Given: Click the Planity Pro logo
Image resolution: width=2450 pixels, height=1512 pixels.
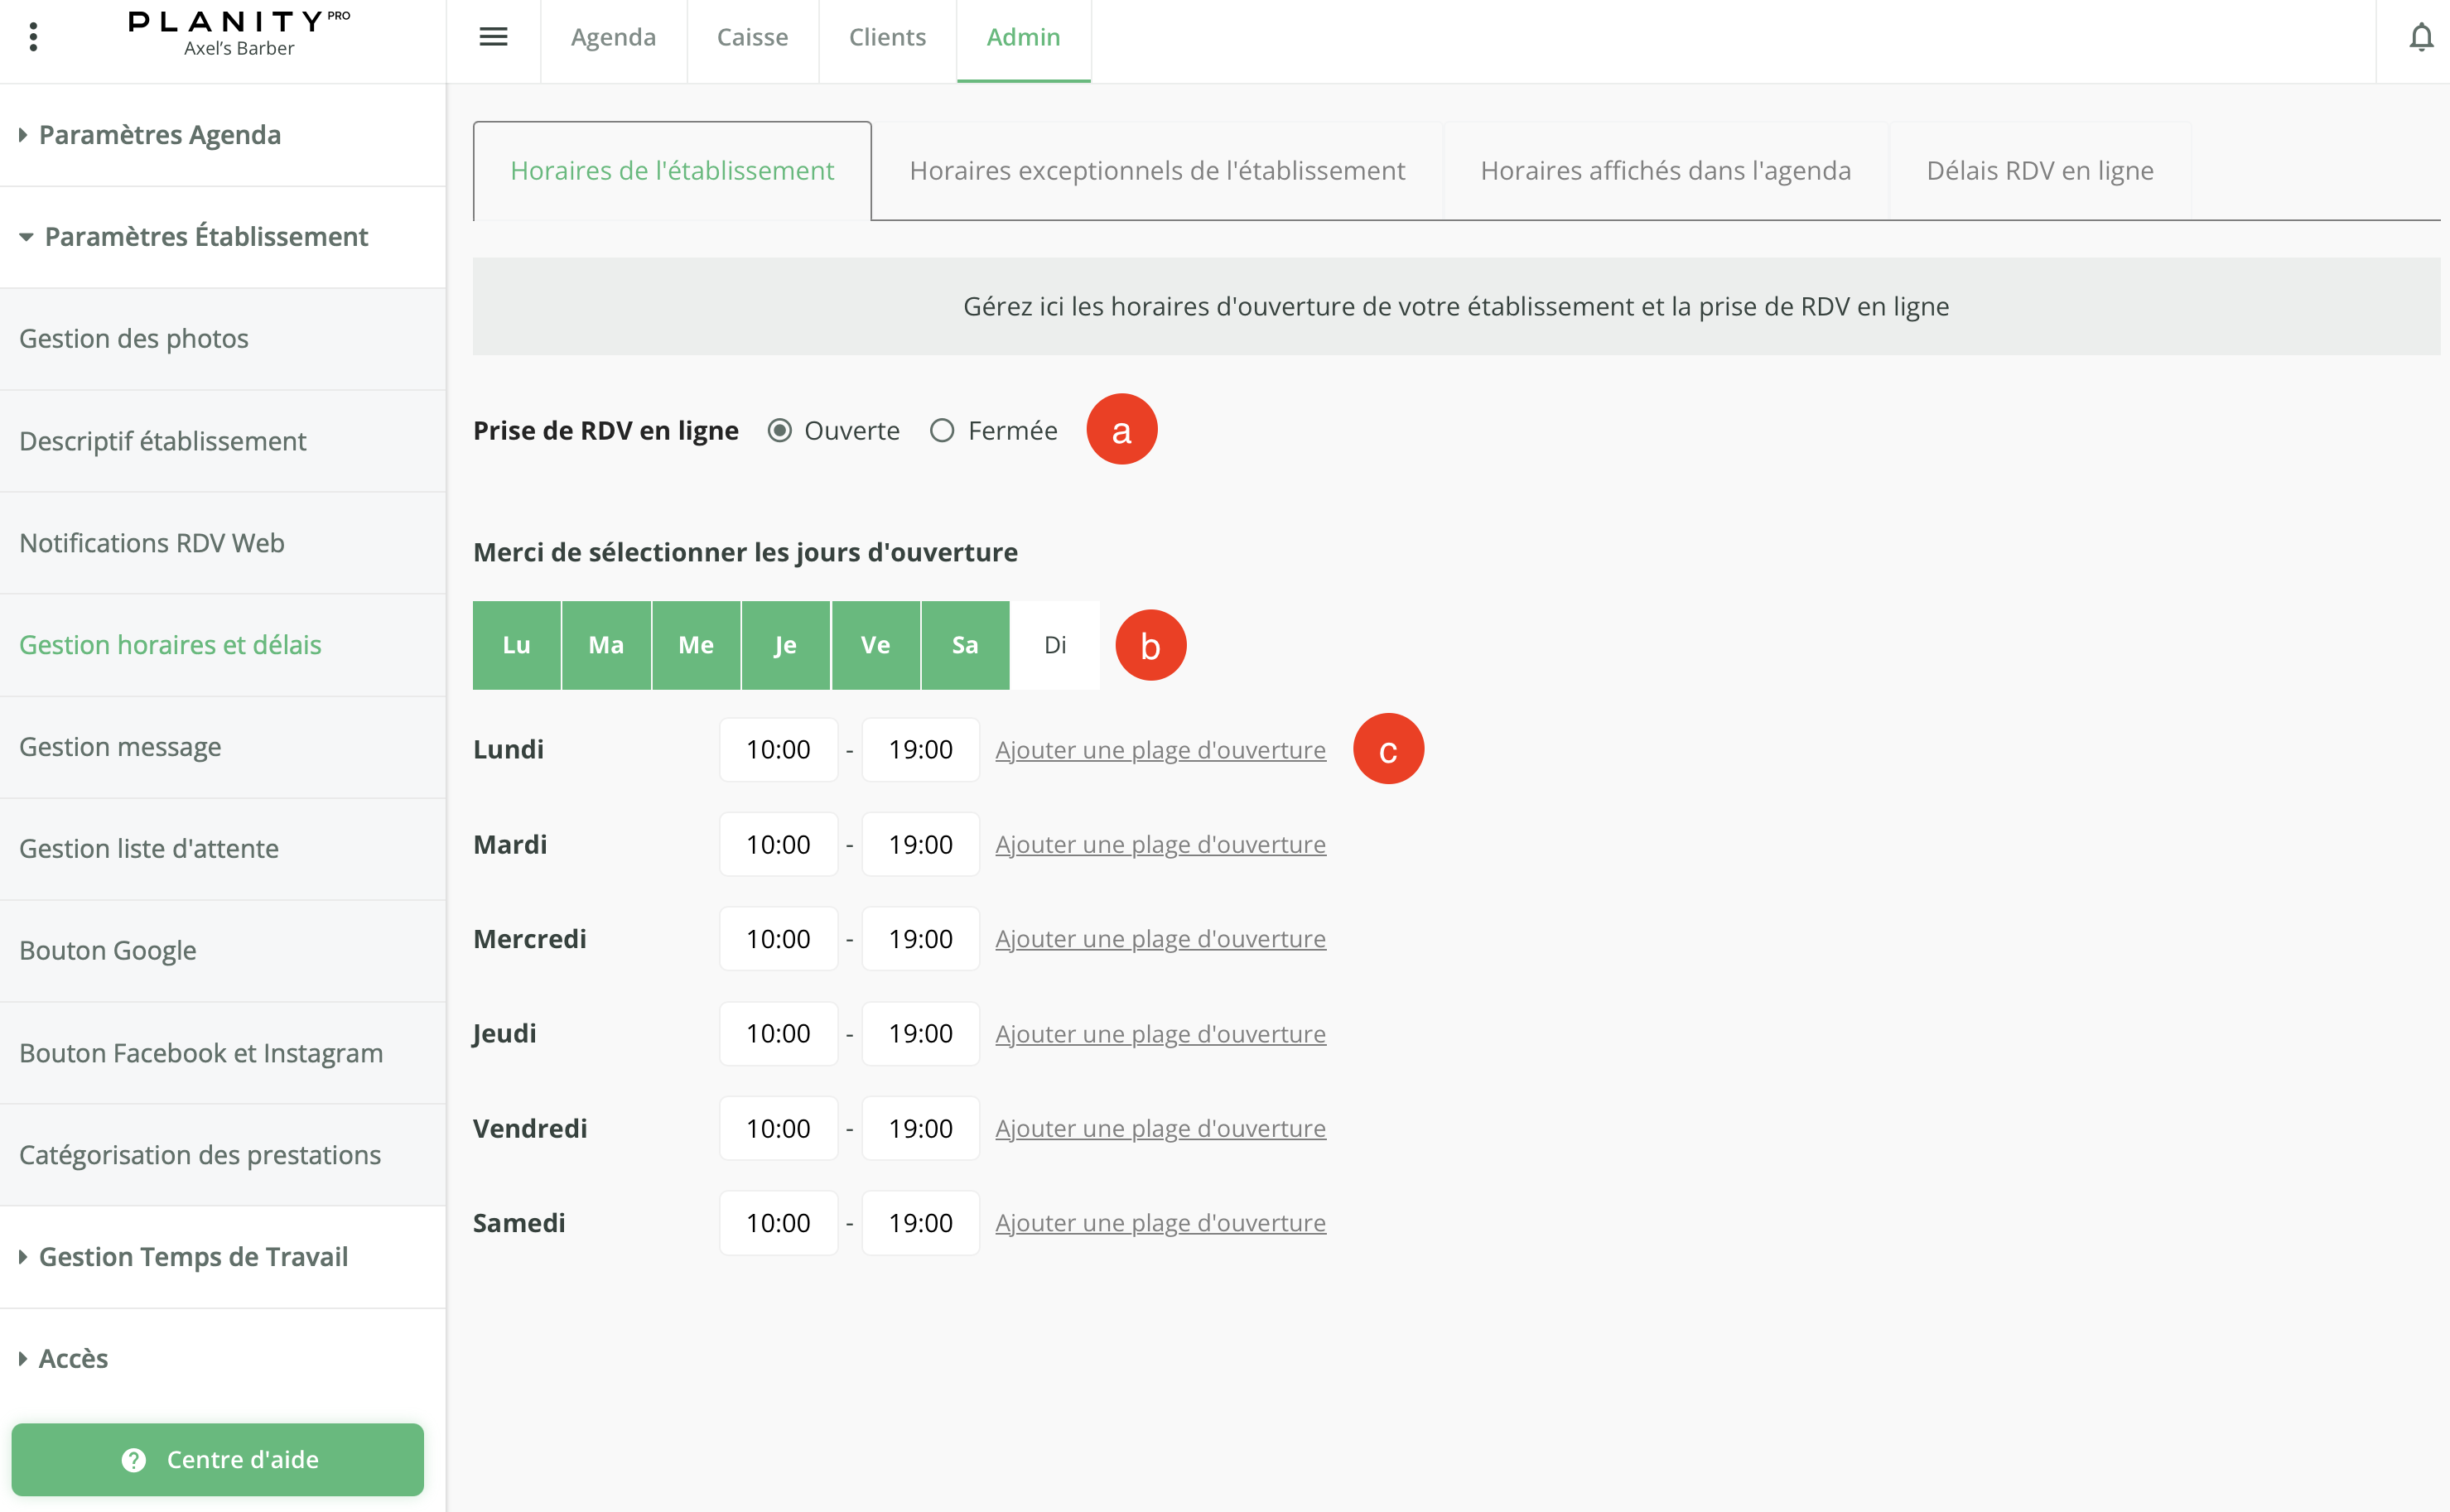Looking at the screenshot, I should point(239,32).
